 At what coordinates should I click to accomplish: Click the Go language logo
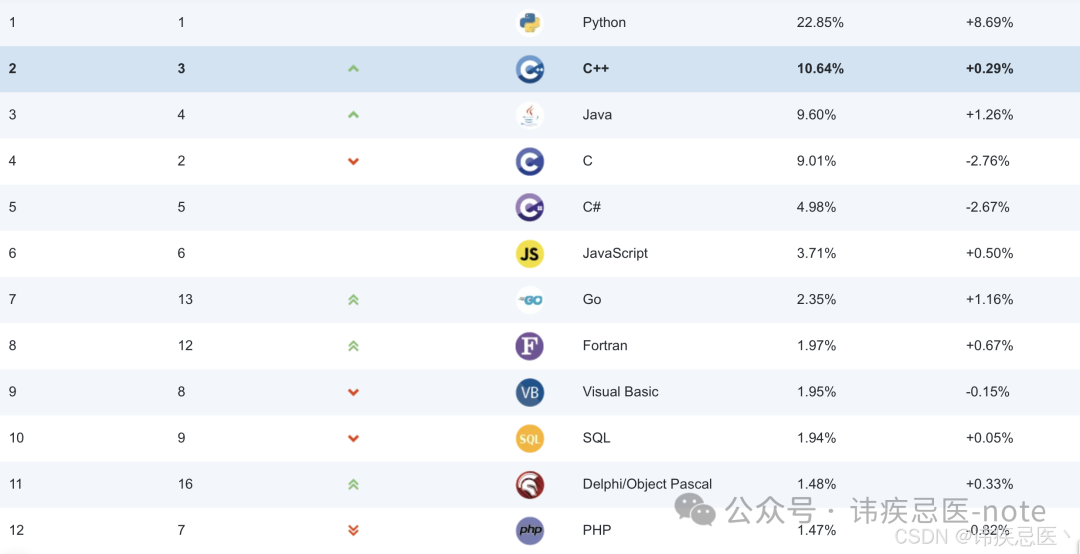pyautogui.click(x=530, y=300)
